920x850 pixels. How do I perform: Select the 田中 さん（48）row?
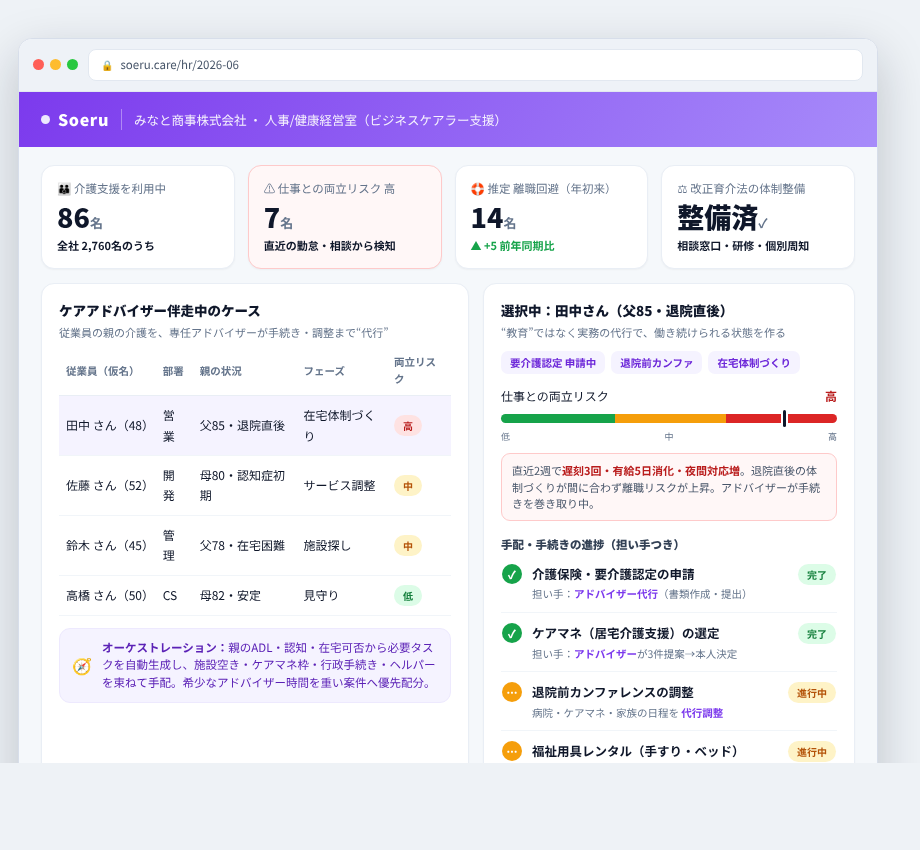pyautogui.click(x=255, y=426)
